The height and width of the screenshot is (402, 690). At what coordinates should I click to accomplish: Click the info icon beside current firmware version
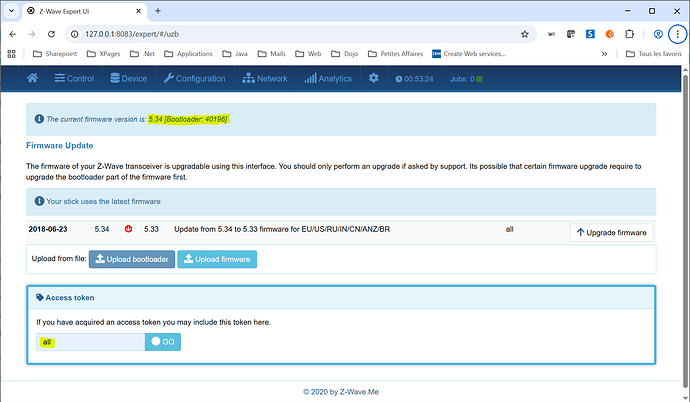pos(39,119)
